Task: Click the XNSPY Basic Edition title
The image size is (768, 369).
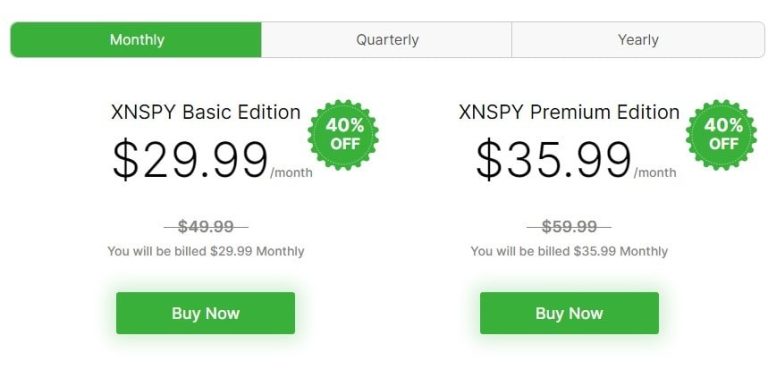Action: point(206,112)
